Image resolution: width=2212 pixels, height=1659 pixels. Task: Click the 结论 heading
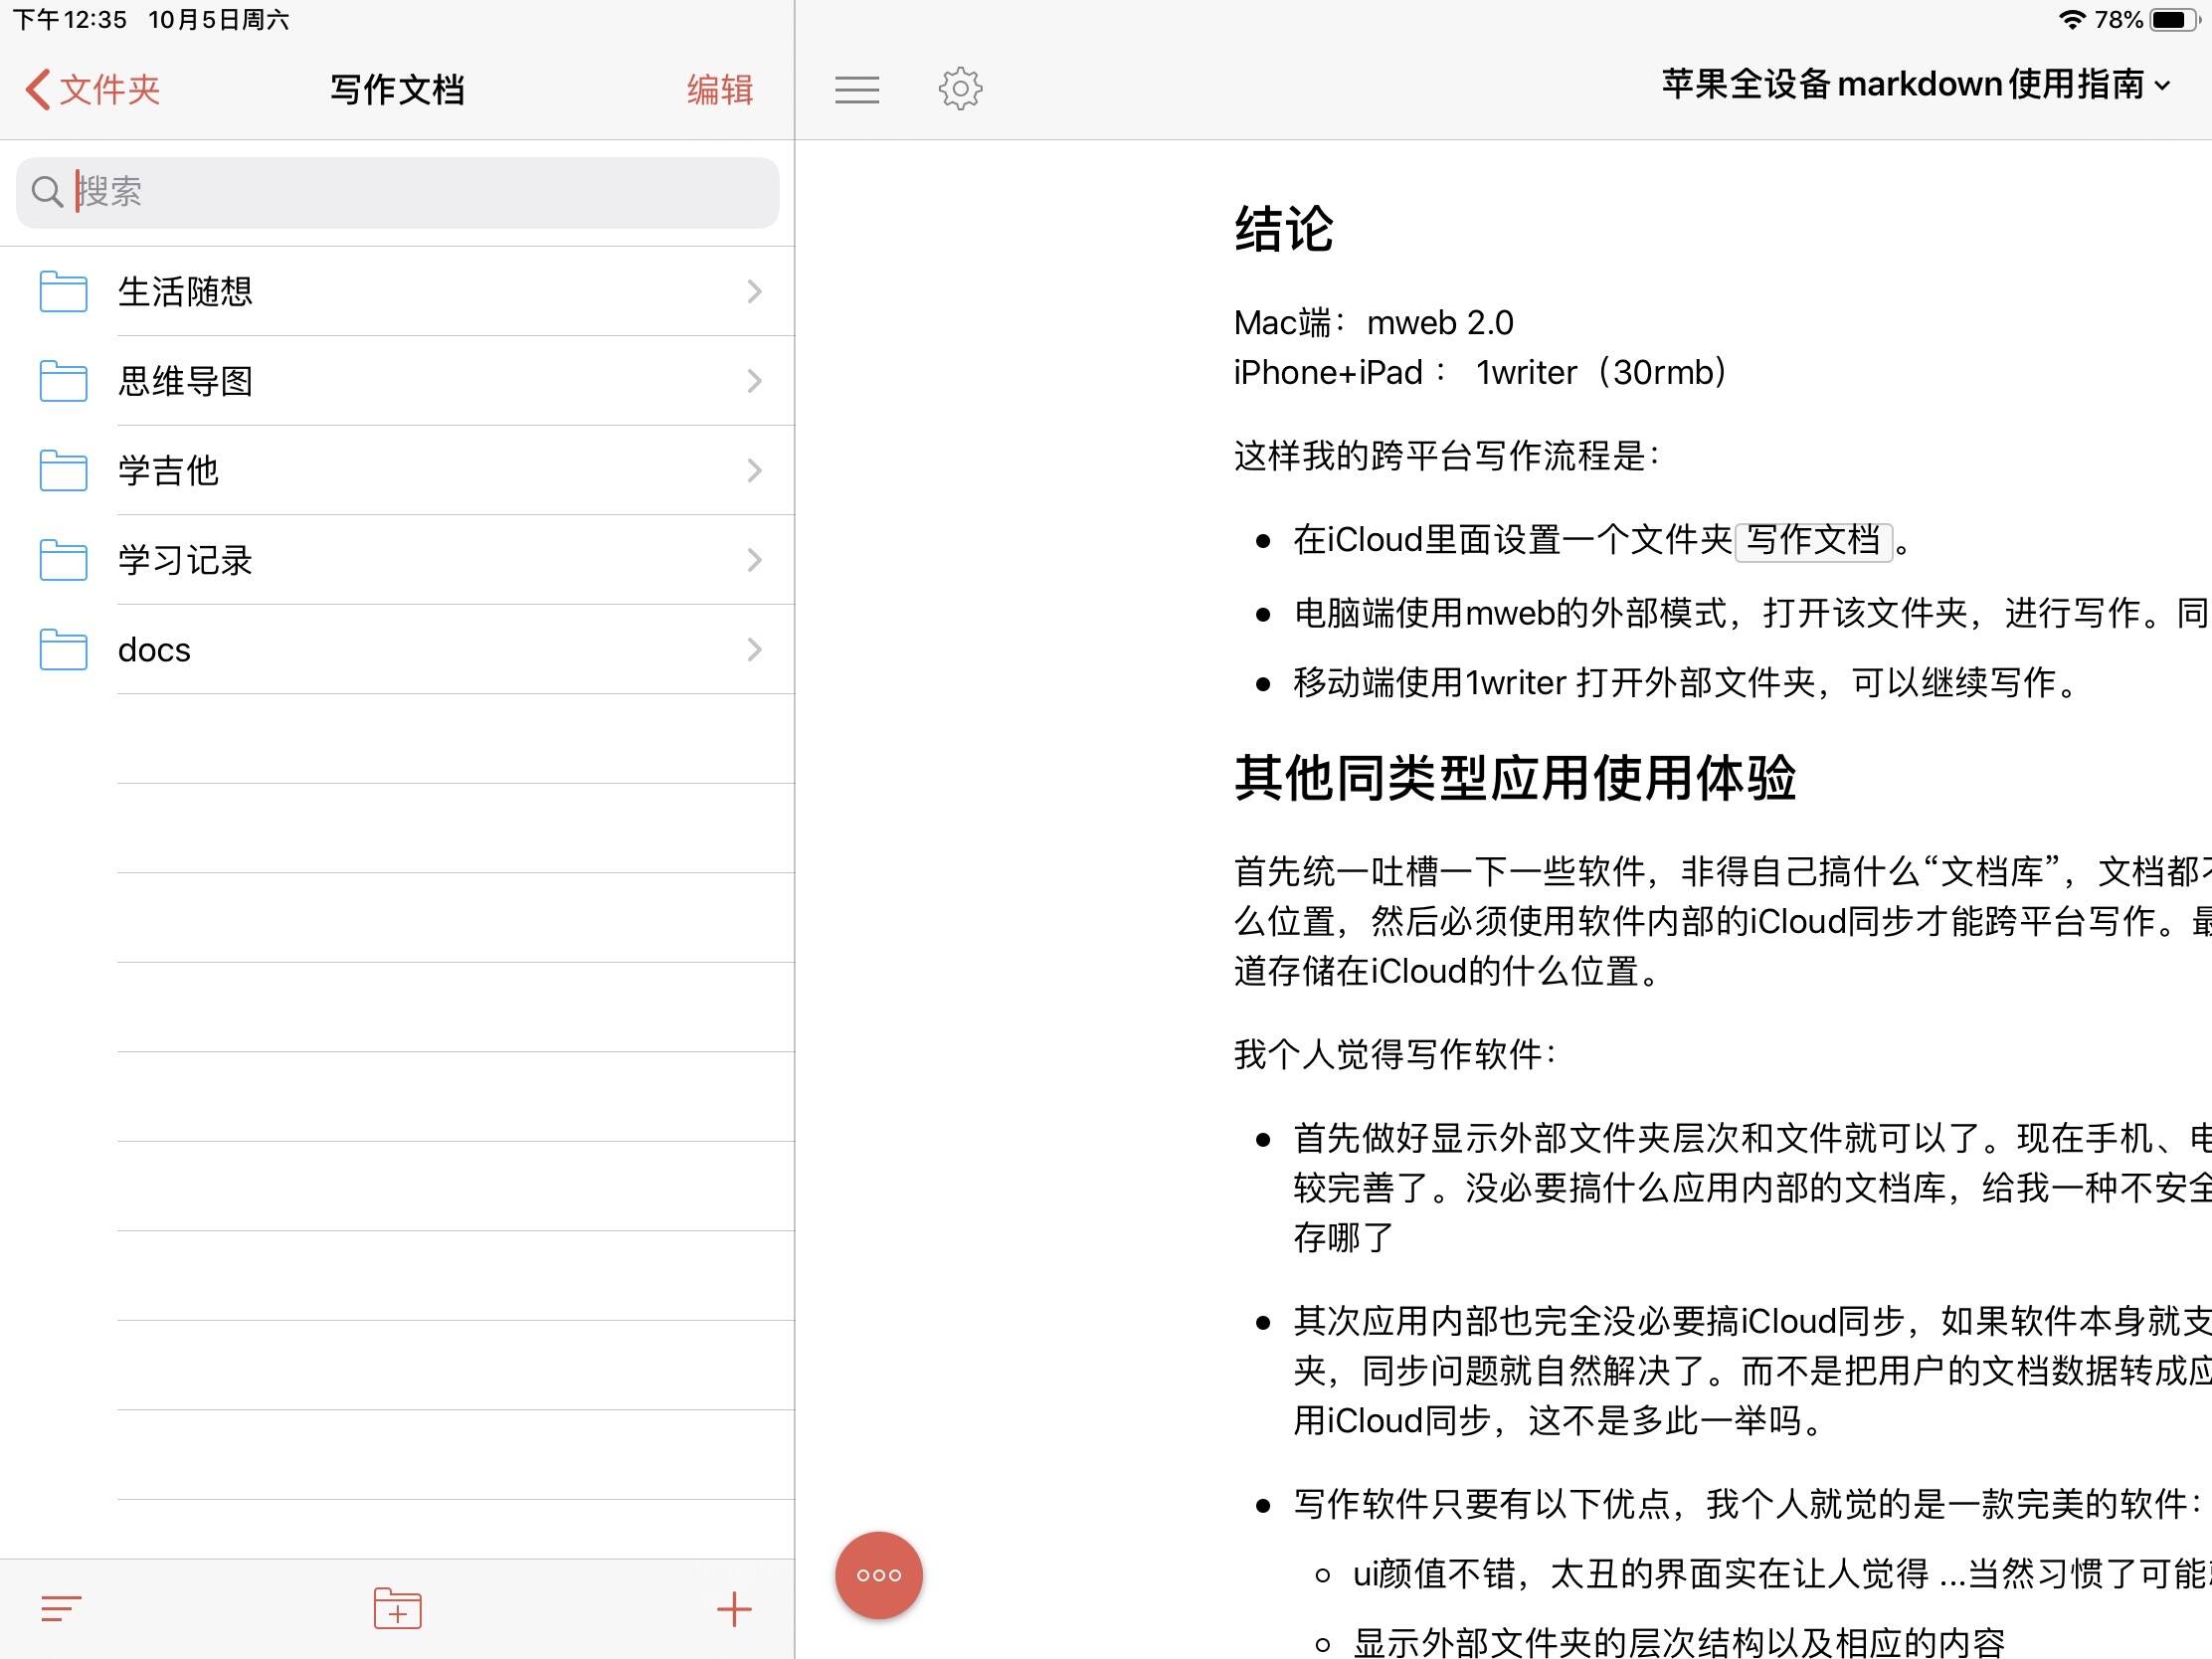1284,228
